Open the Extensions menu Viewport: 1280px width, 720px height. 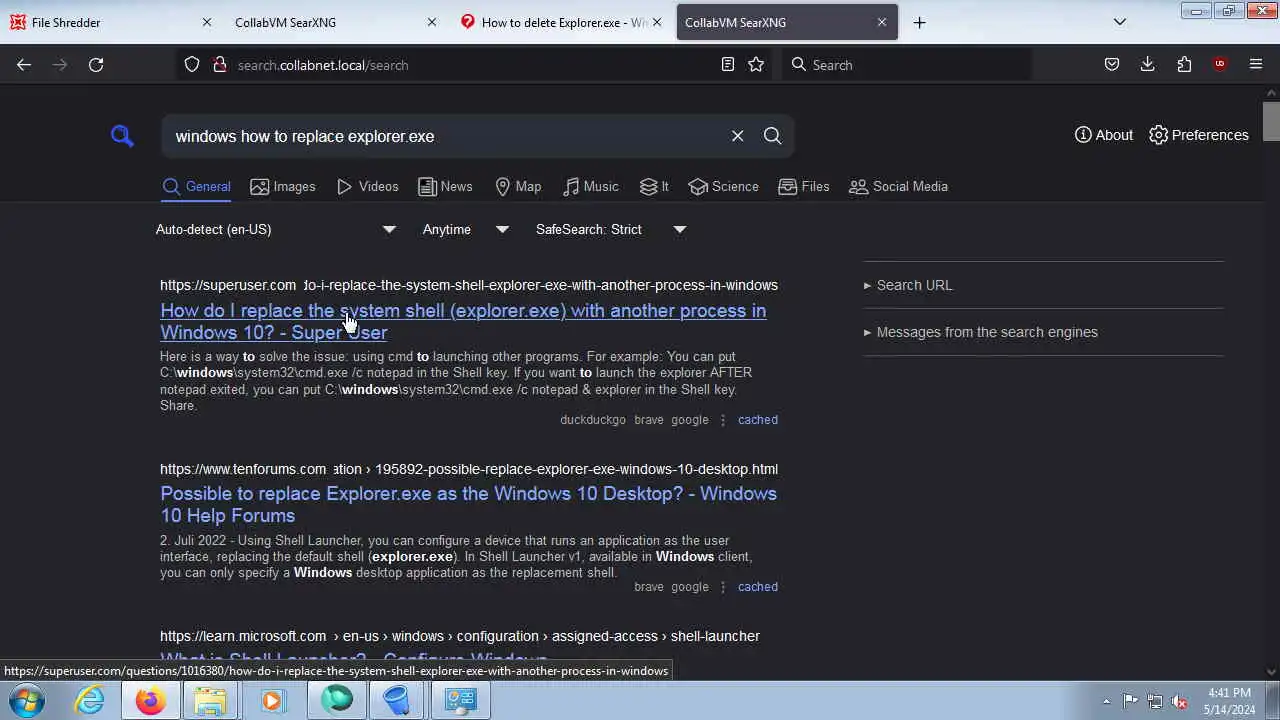pyautogui.click(x=1184, y=65)
